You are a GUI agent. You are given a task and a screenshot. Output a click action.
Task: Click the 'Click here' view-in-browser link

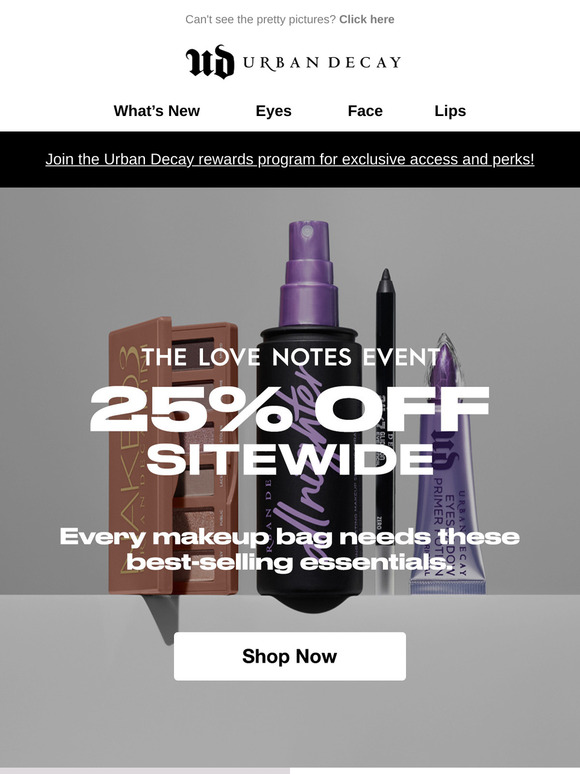coord(367,19)
